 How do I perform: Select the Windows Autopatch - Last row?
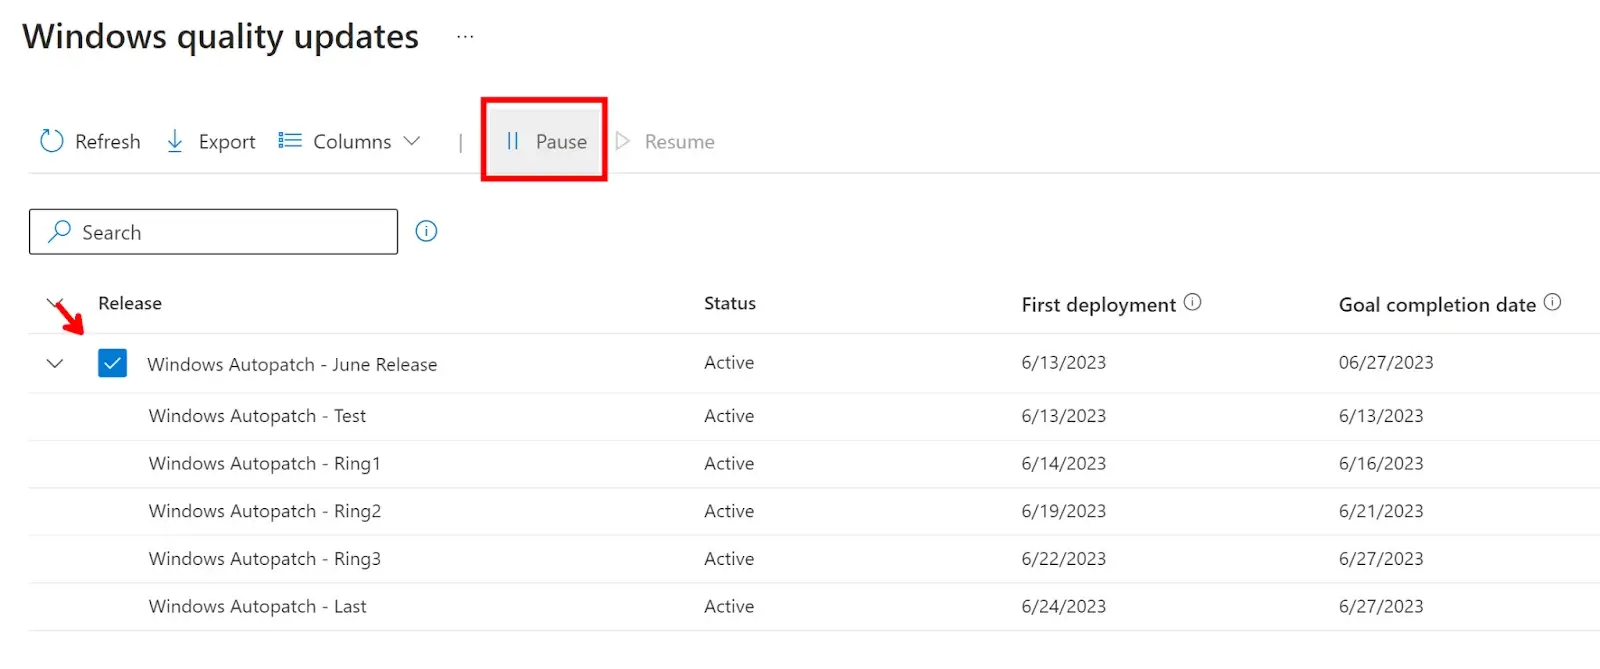click(814, 606)
